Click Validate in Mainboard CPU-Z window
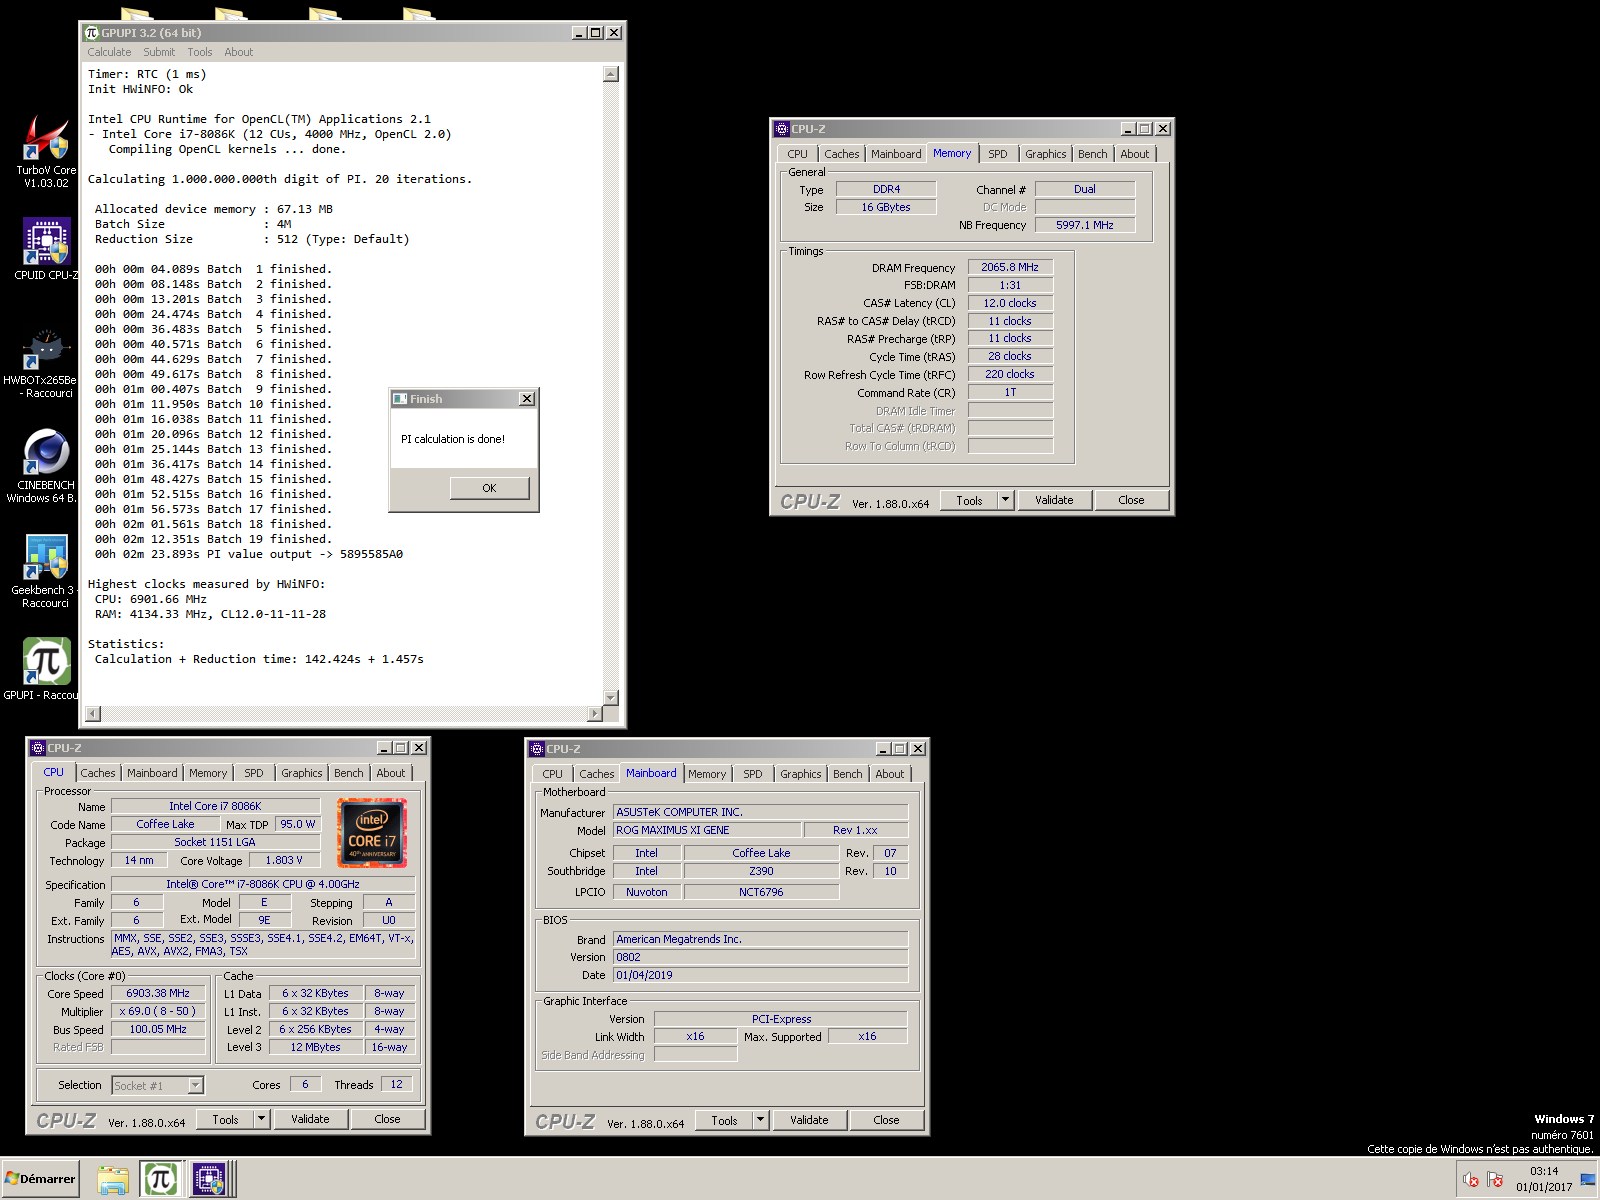The width and height of the screenshot is (1600, 1200). 809,1120
